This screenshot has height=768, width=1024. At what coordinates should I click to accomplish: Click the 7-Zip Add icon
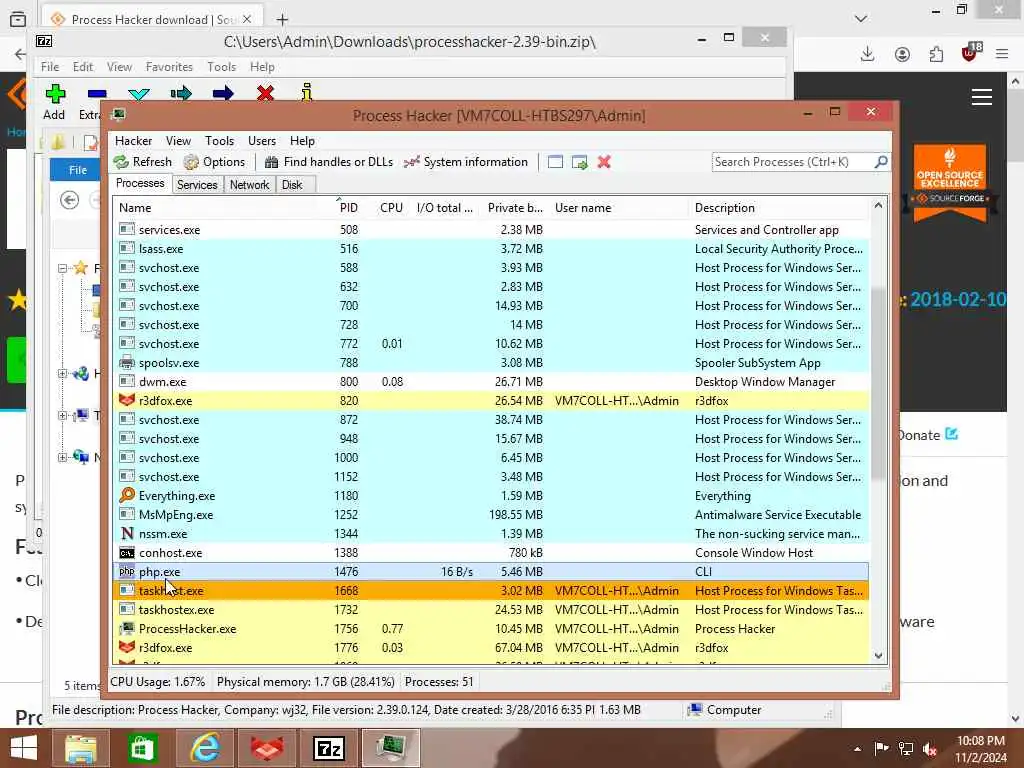(55, 94)
